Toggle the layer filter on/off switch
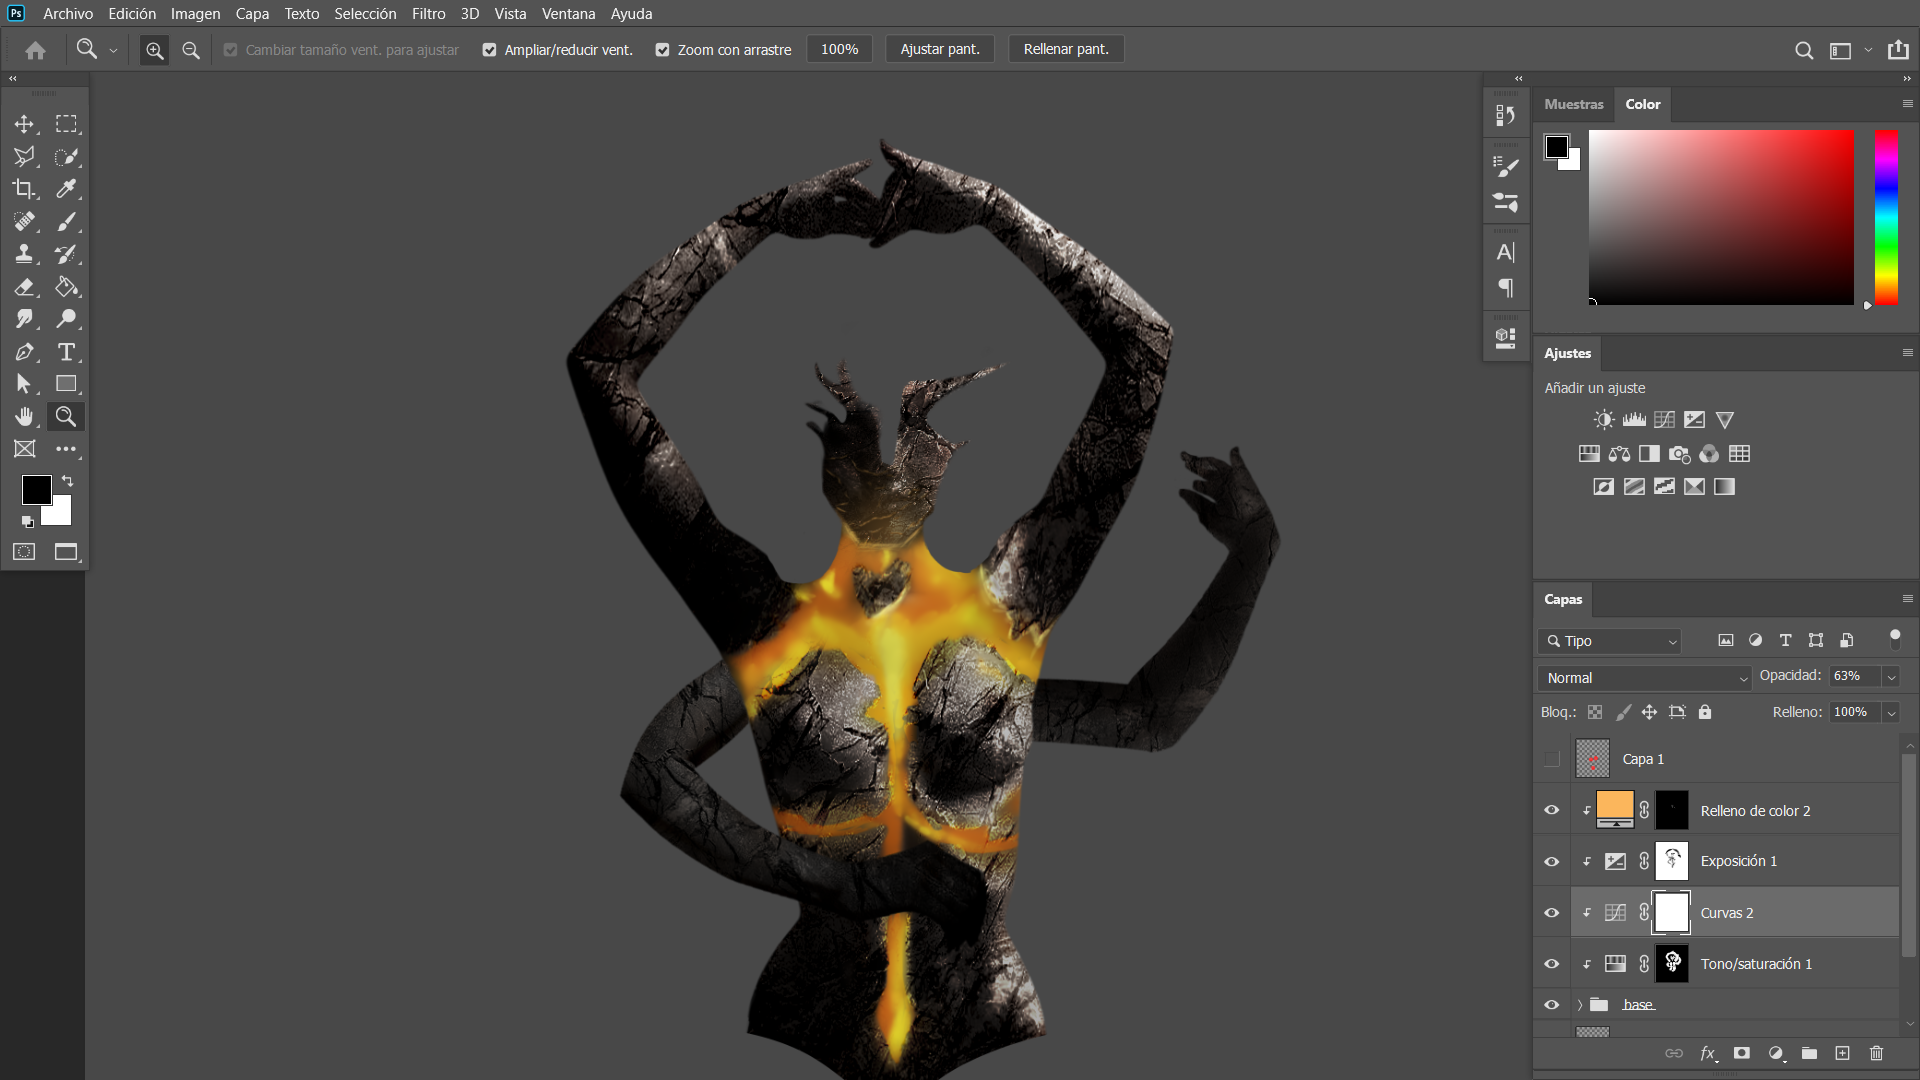This screenshot has height=1080, width=1920. 1894,640
